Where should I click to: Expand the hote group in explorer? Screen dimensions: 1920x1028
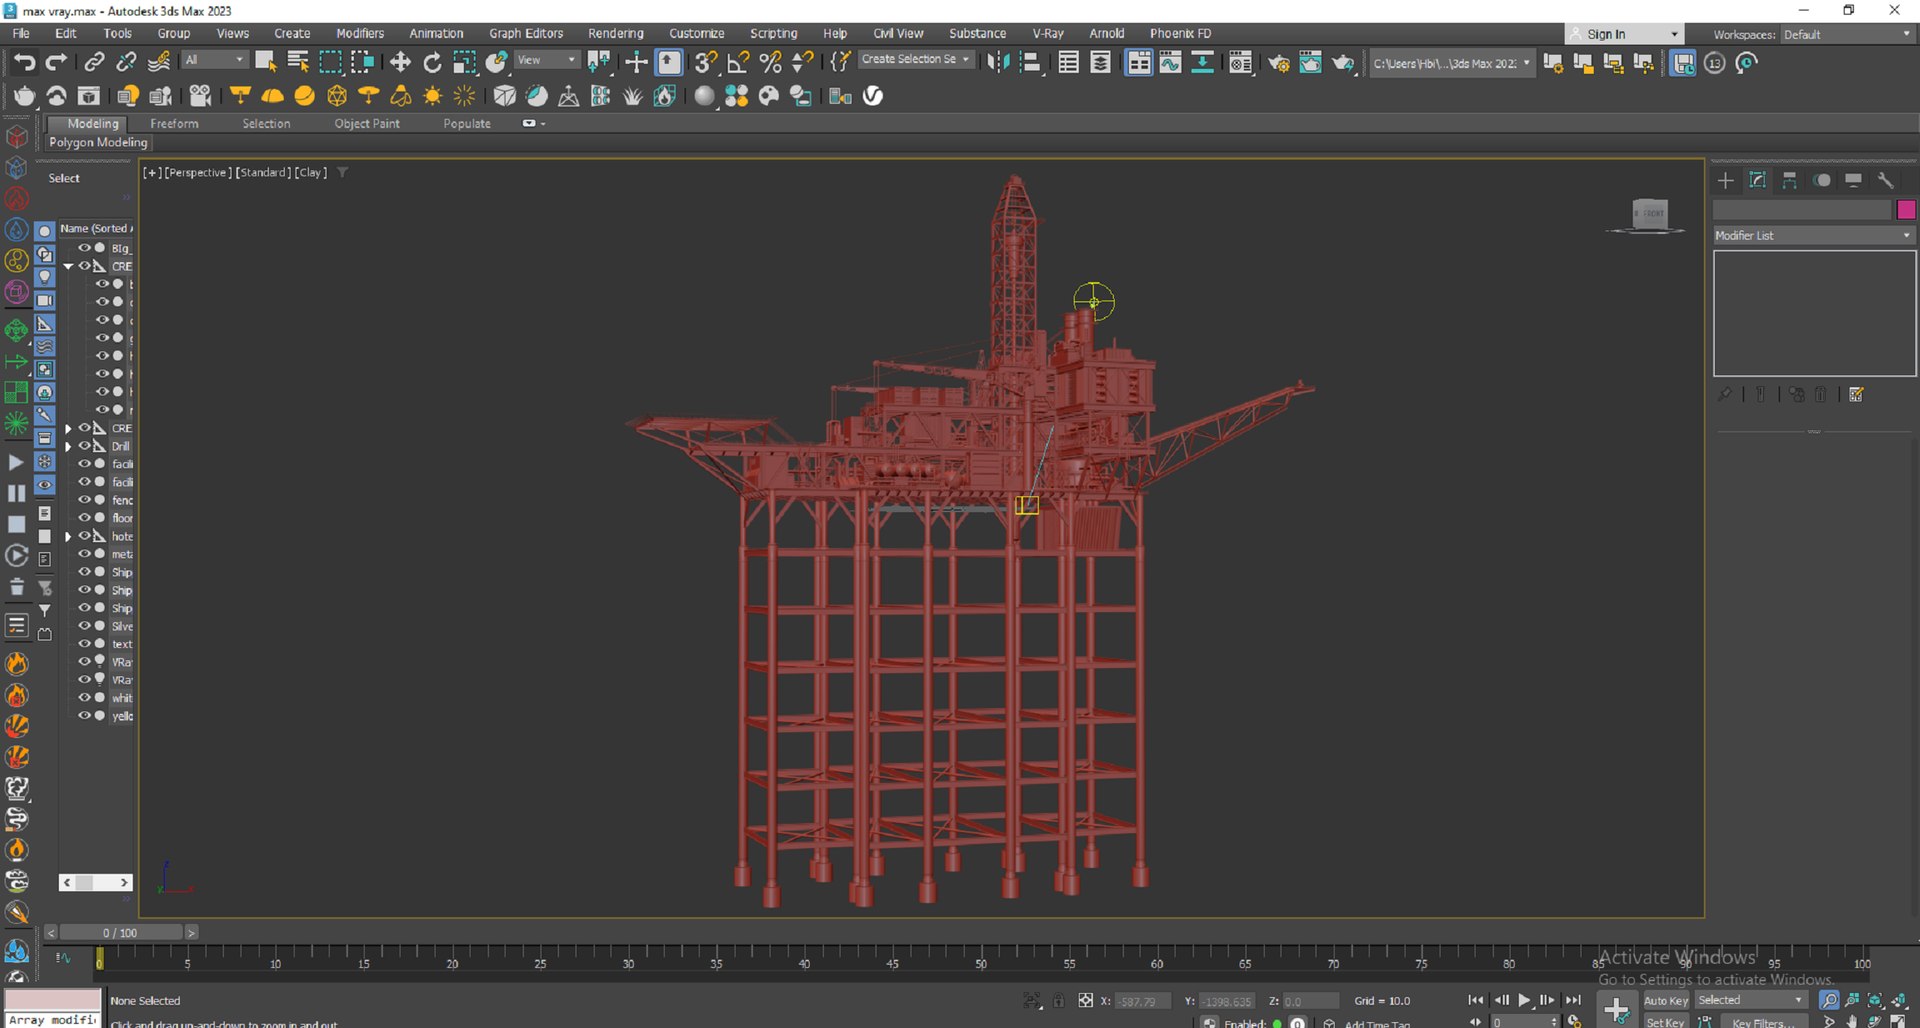(69, 537)
